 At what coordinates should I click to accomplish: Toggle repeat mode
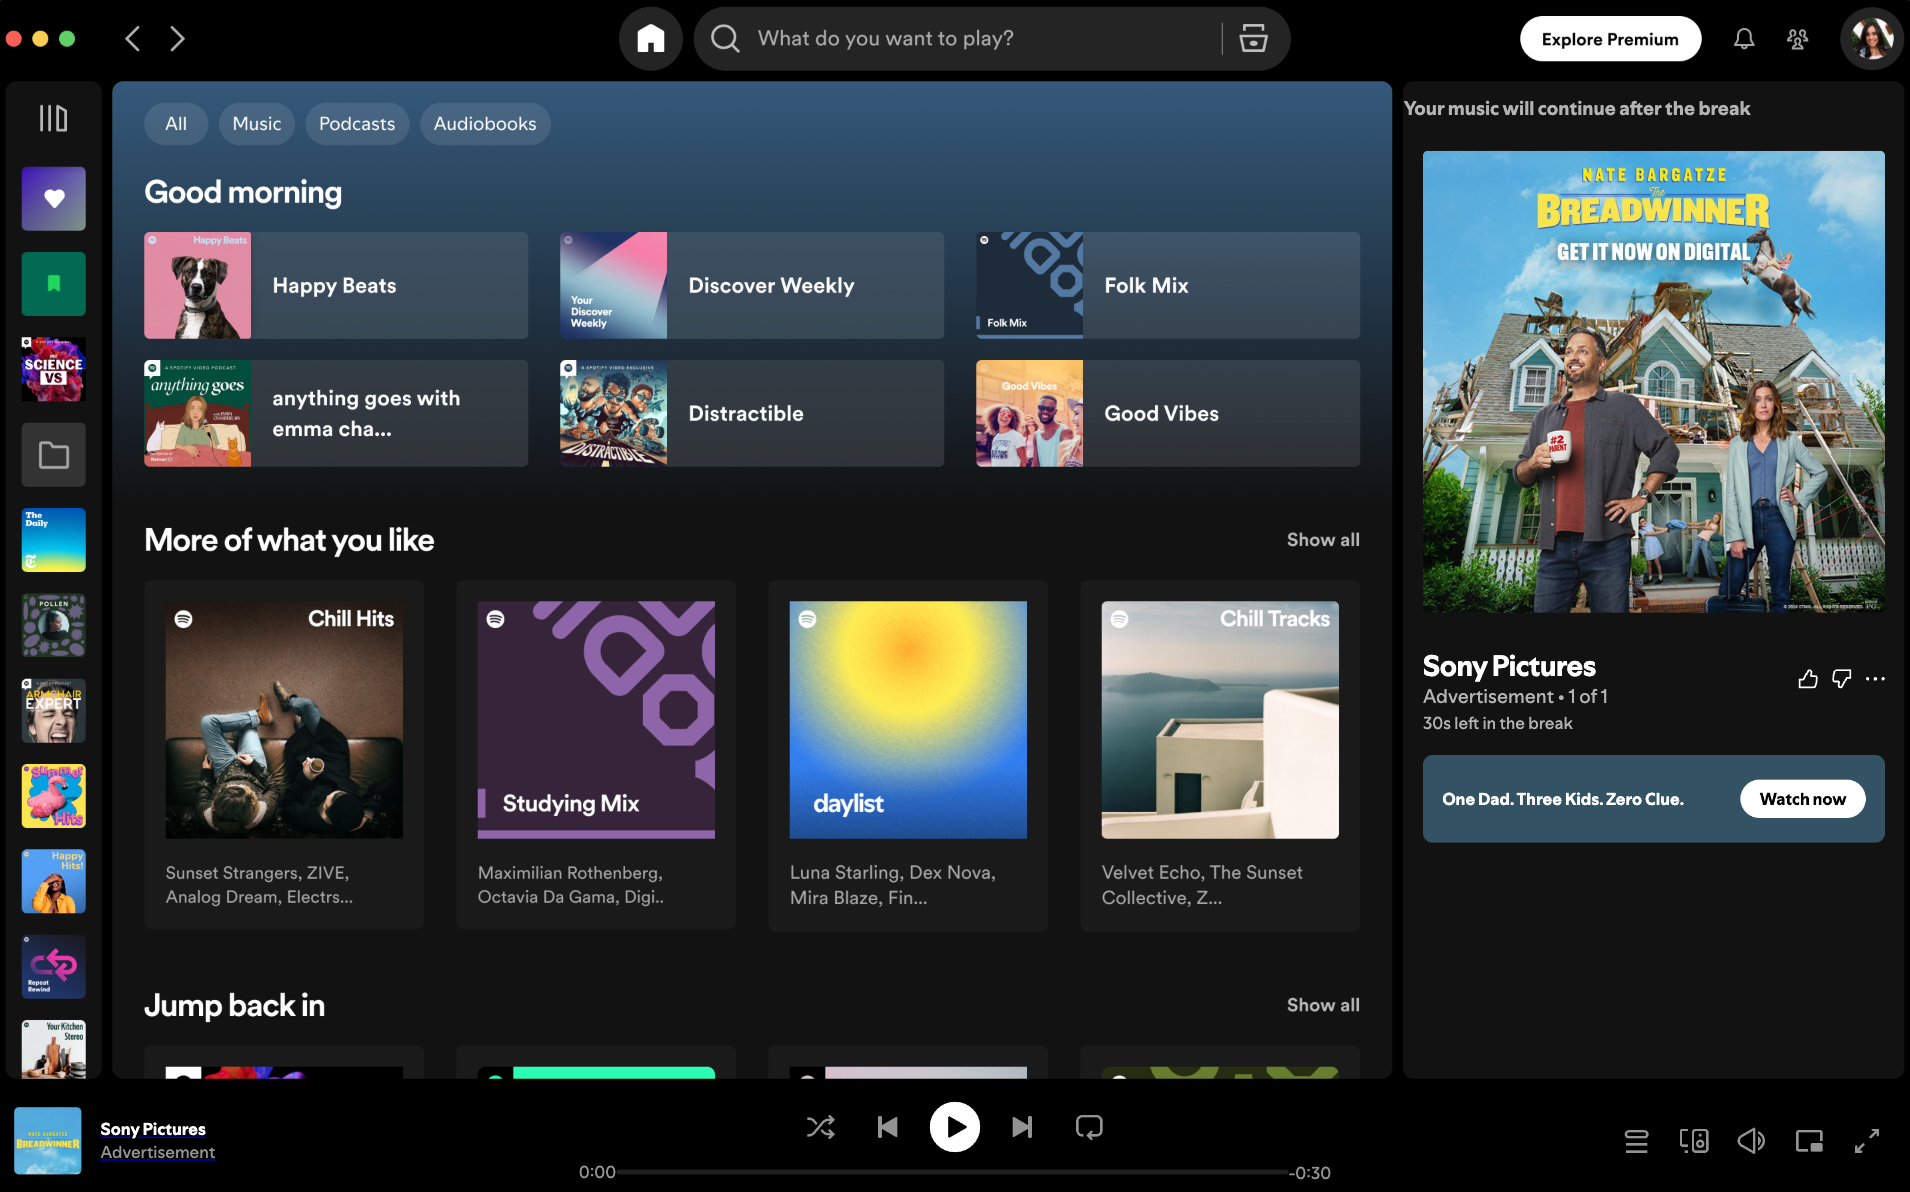click(x=1089, y=1128)
